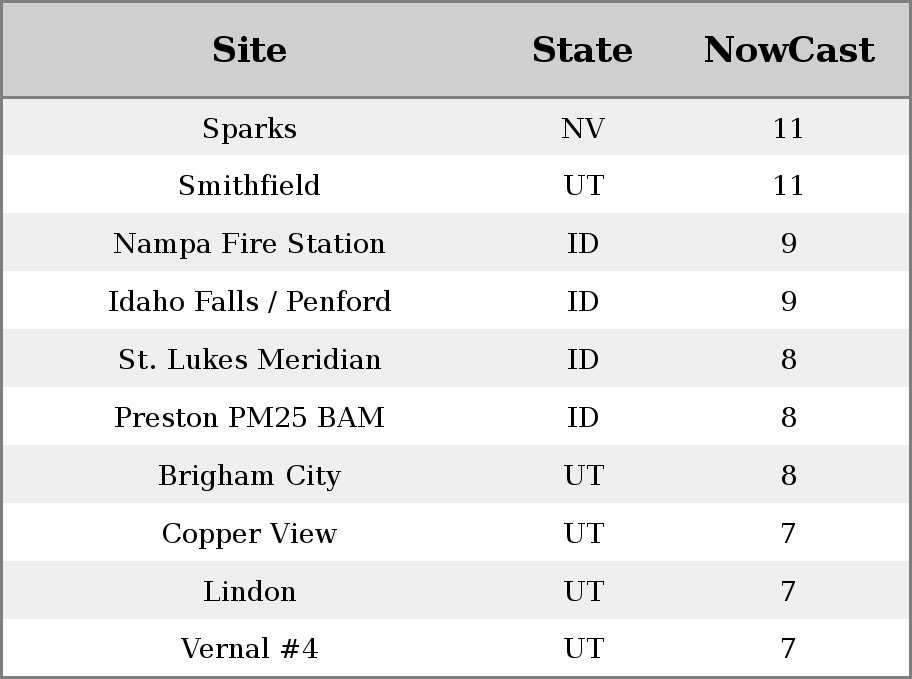This screenshot has width=912, height=679.
Task: Click the Nampa Fire Station row name
Action: click(x=249, y=244)
